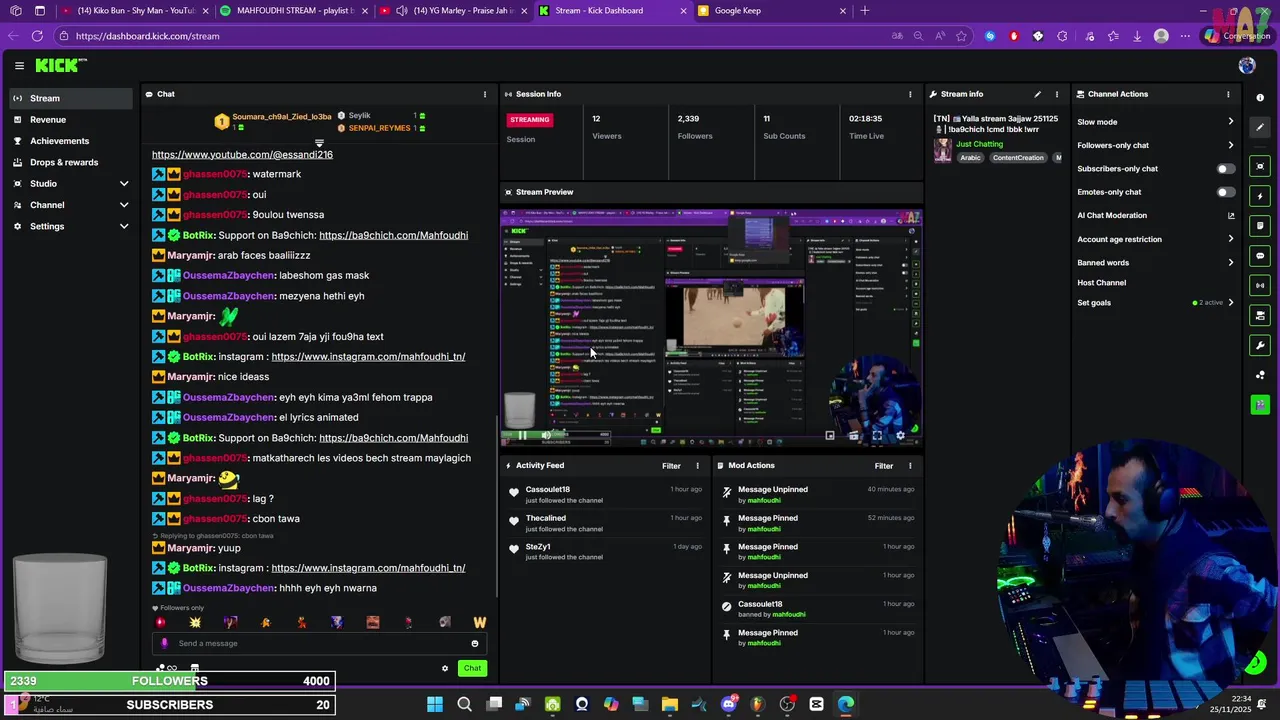Click the pencil edit icon in right sidebar
The height and width of the screenshot is (720, 1280).
[x=1260, y=127]
